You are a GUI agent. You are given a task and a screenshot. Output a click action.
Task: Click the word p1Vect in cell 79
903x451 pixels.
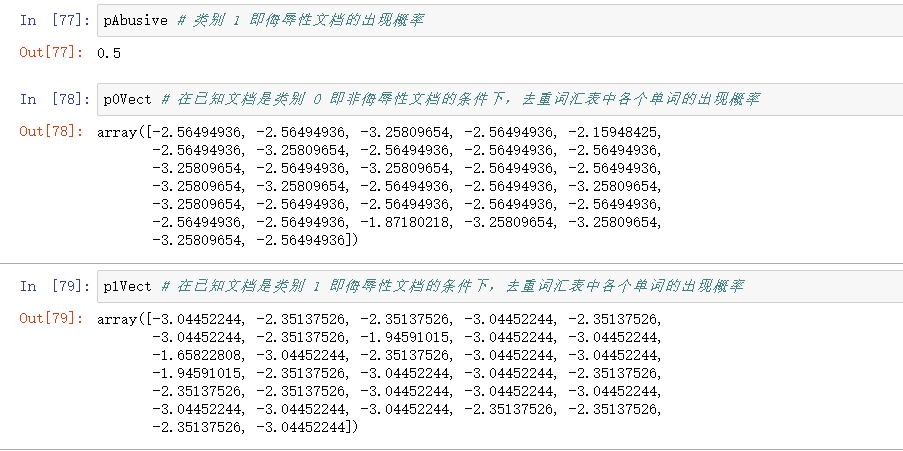(127, 286)
